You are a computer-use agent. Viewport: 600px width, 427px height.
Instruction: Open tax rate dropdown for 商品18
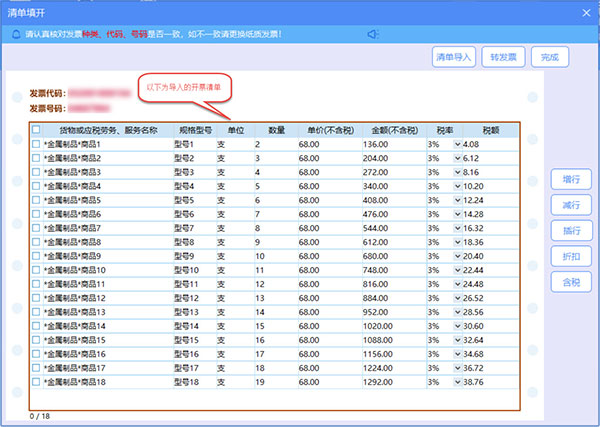coord(457,382)
